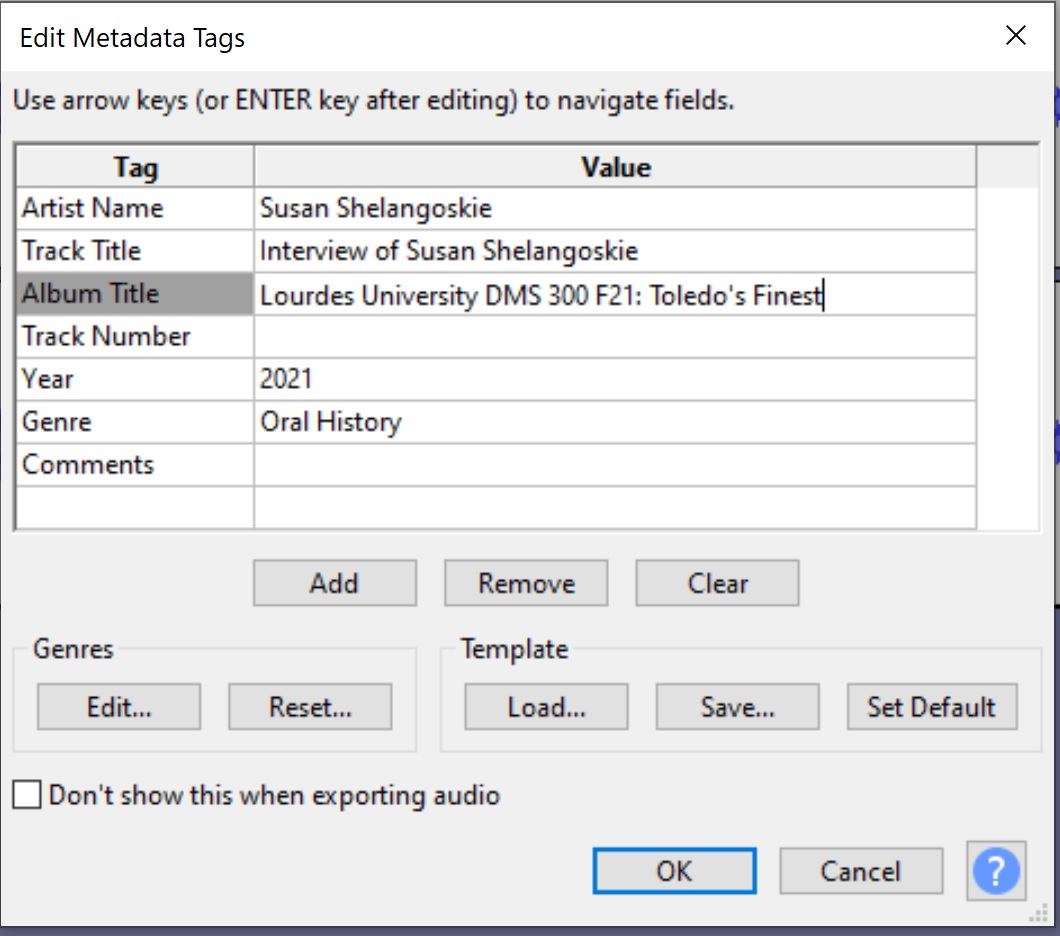Clear all metadata values
Image resolution: width=1060 pixels, height=936 pixels.
(x=717, y=583)
